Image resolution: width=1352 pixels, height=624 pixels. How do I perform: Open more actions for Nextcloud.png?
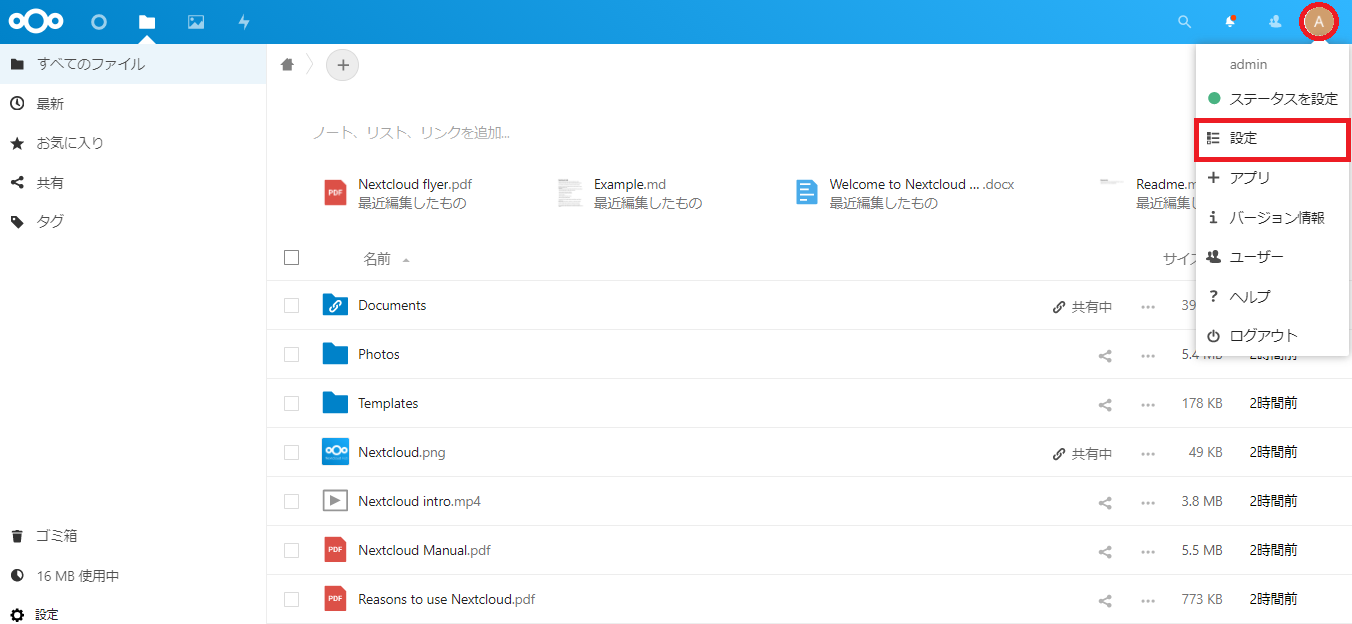pyautogui.click(x=1148, y=453)
